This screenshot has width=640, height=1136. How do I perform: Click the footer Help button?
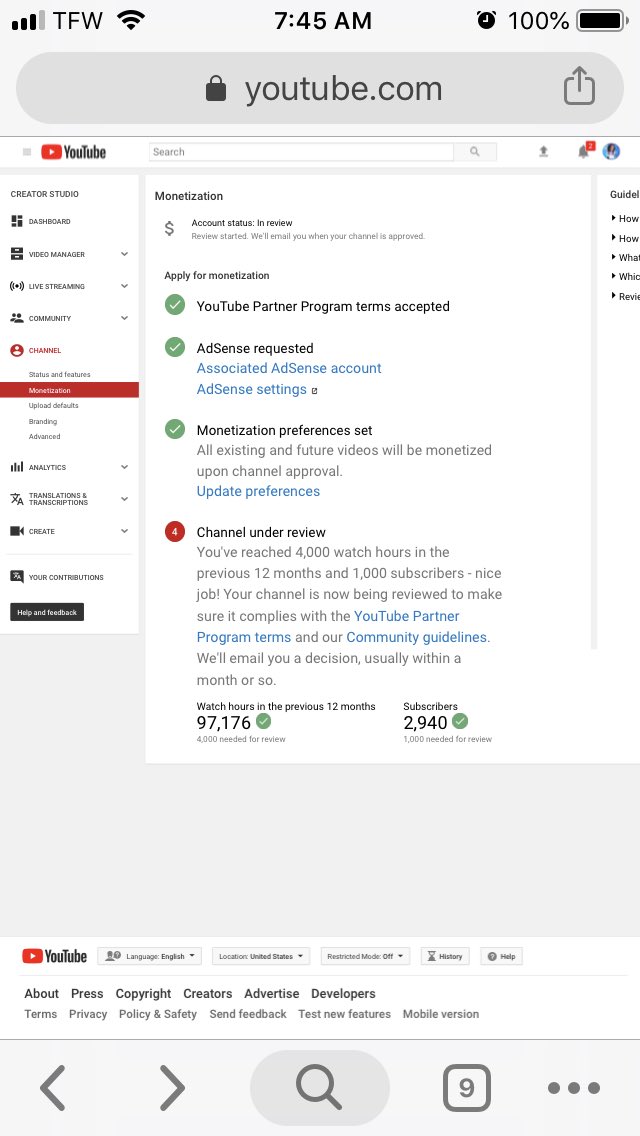pyautogui.click(x=502, y=956)
